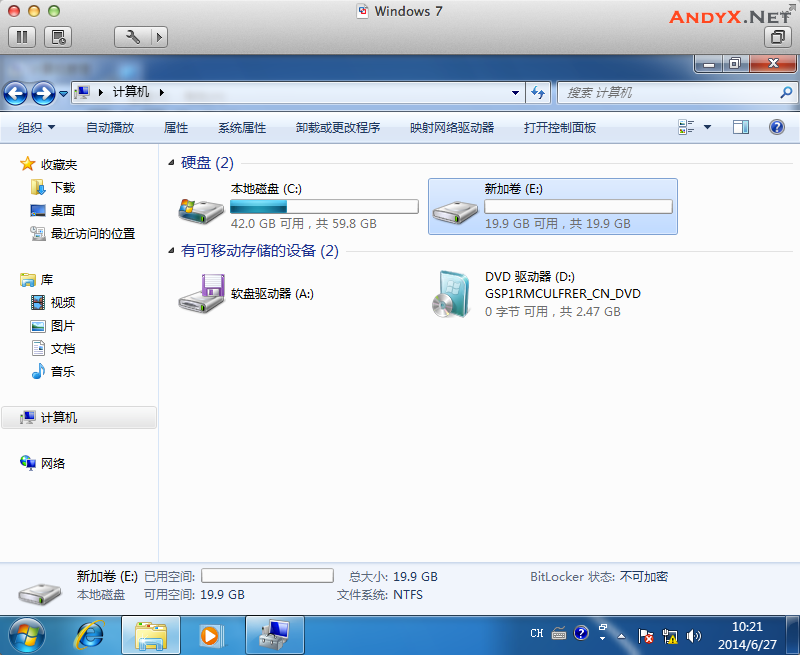Click the computer icon in address bar
The image size is (800, 655).
pos(82,92)
